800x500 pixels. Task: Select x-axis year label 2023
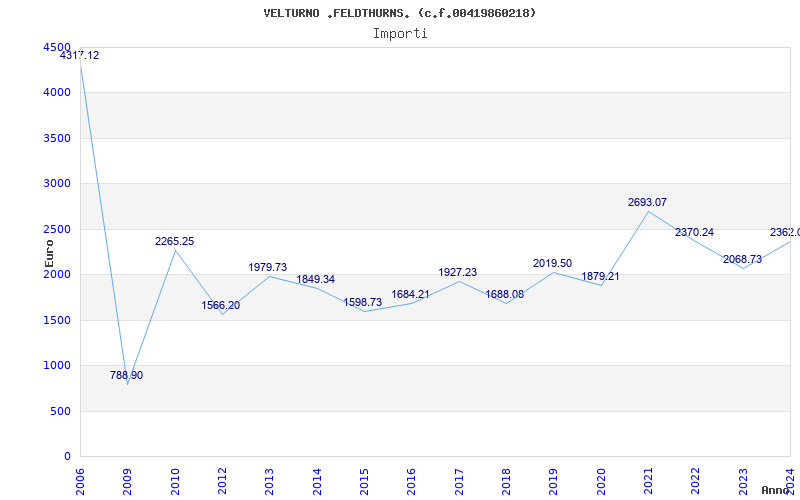(743, 481)
